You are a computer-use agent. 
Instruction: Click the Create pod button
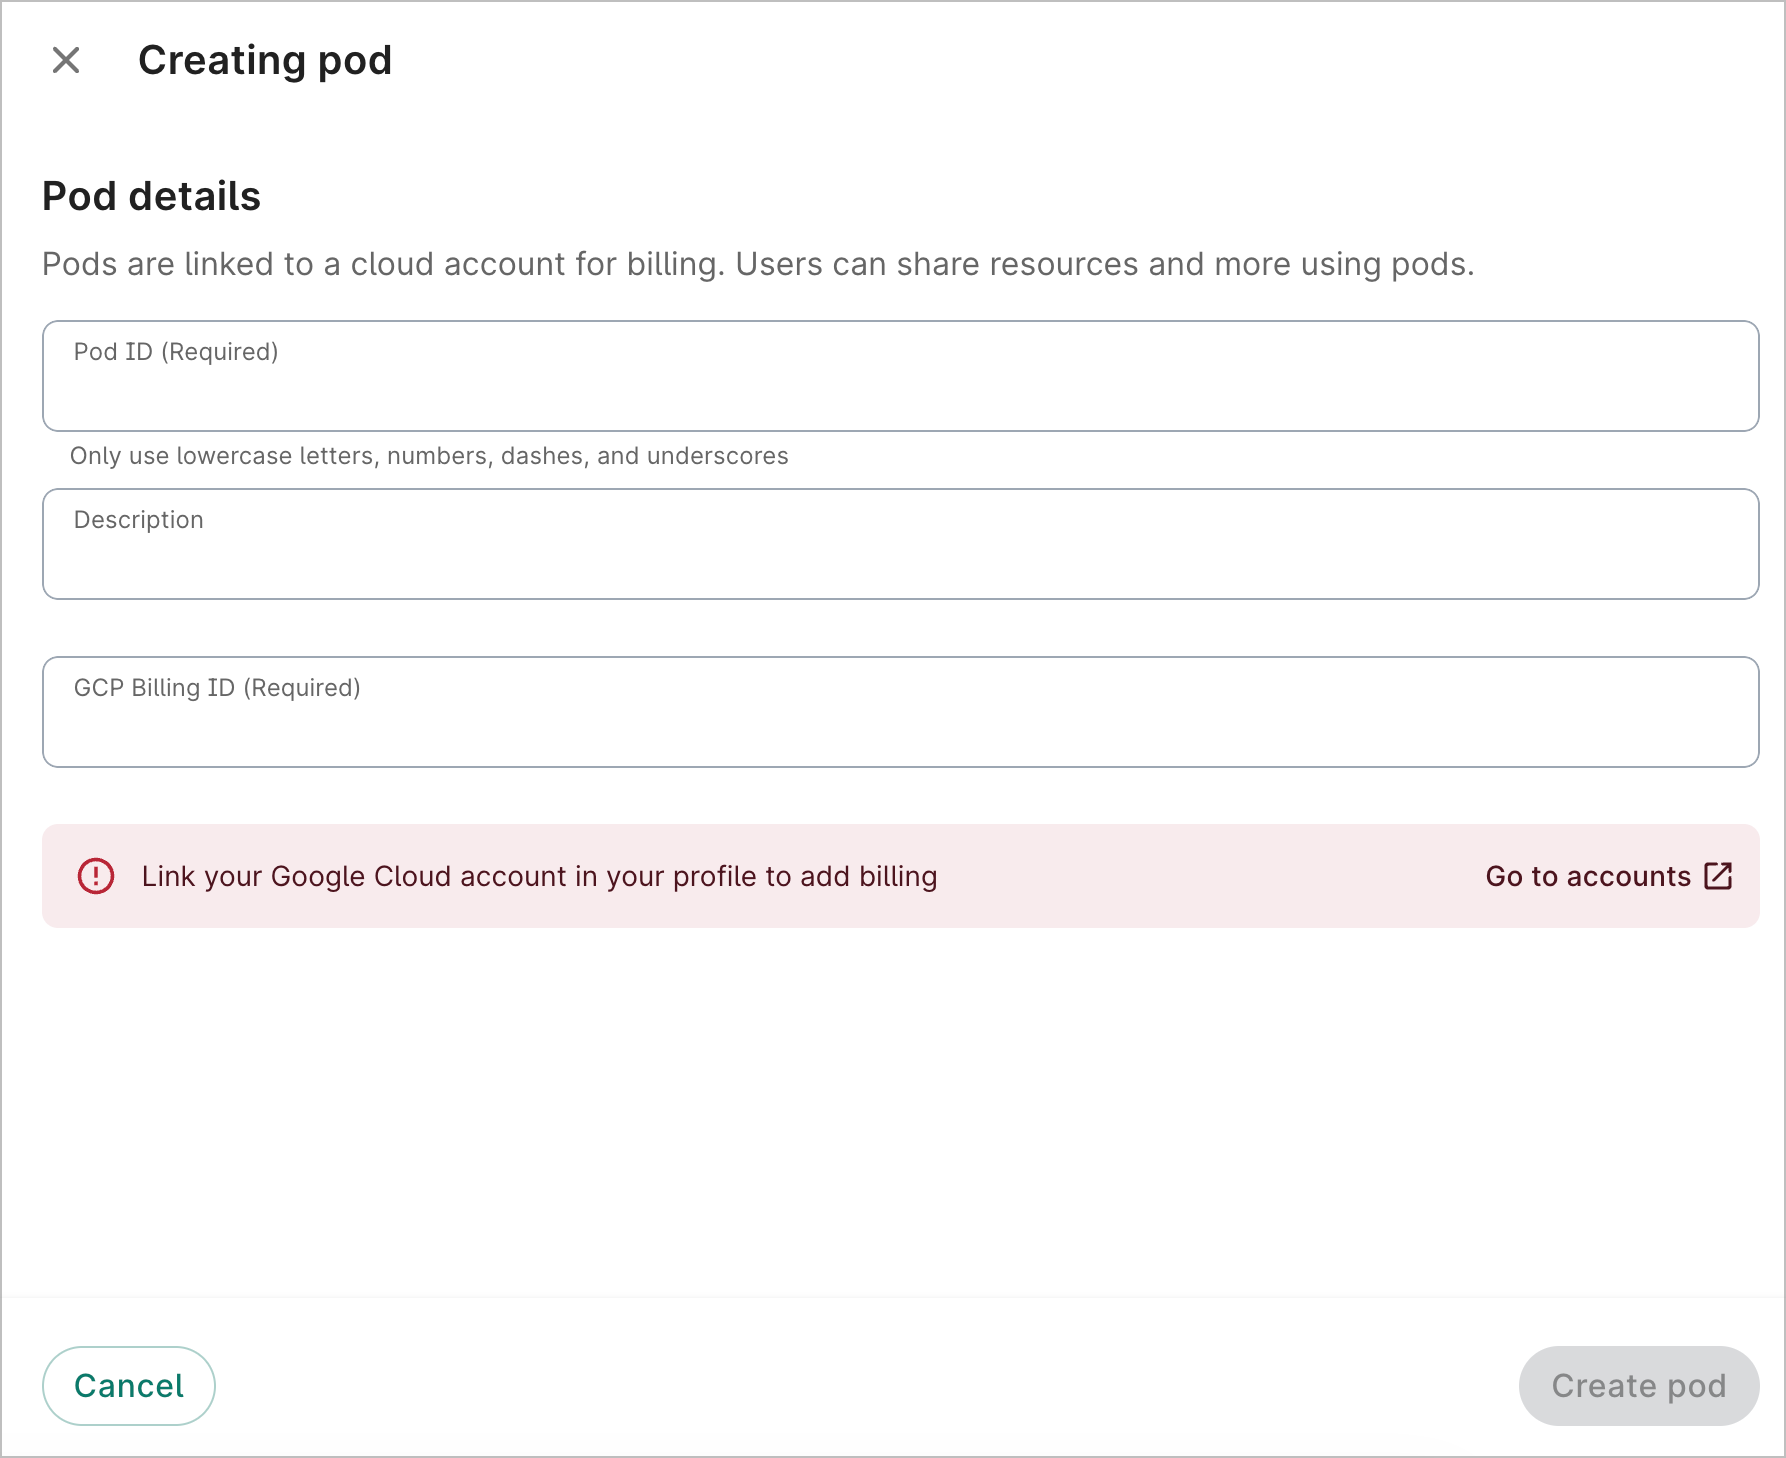click(x=1637, y=1385)
